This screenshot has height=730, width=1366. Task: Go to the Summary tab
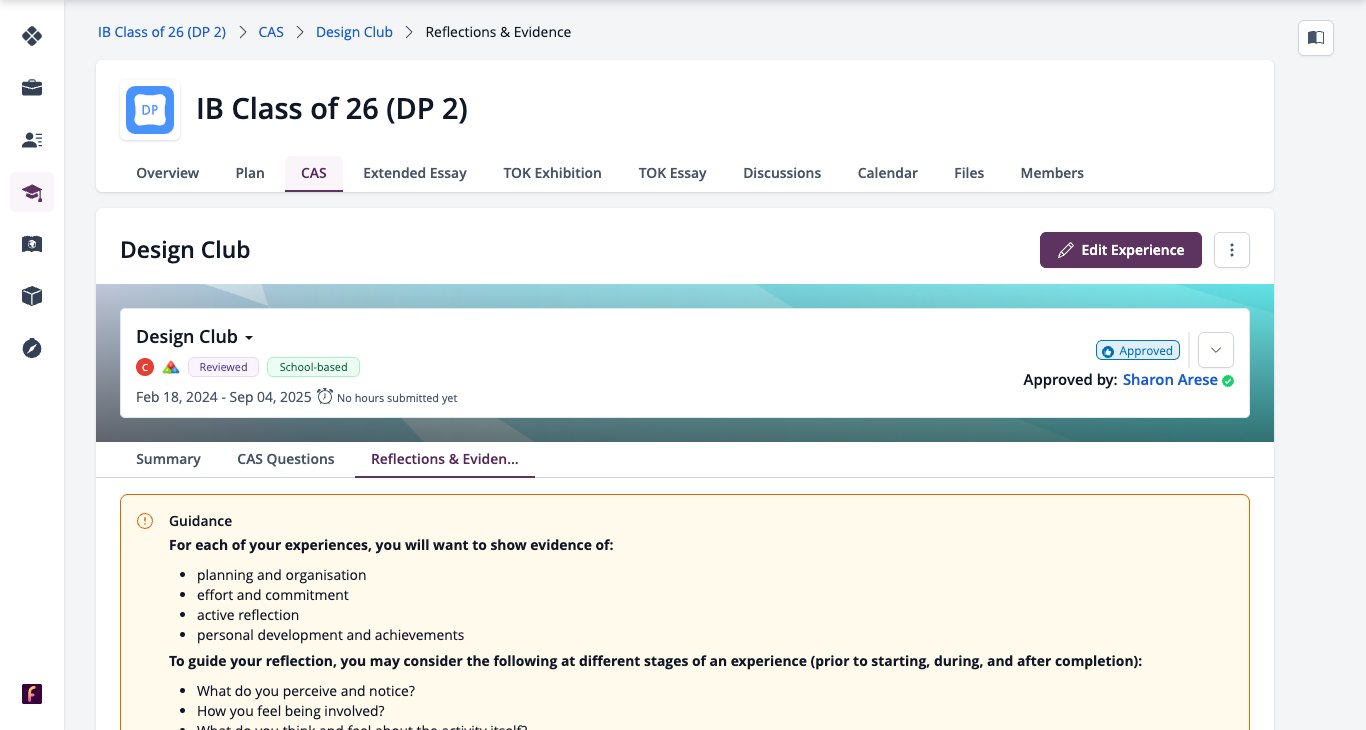tap(168, 459)
